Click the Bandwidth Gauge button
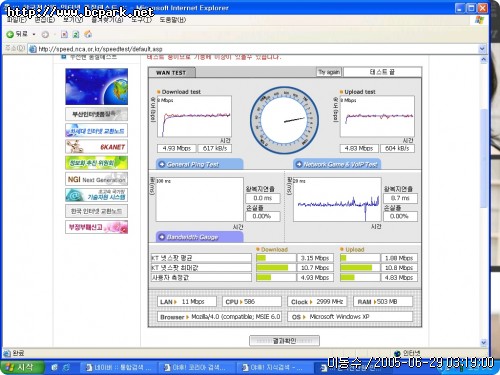 pos(199,237)
